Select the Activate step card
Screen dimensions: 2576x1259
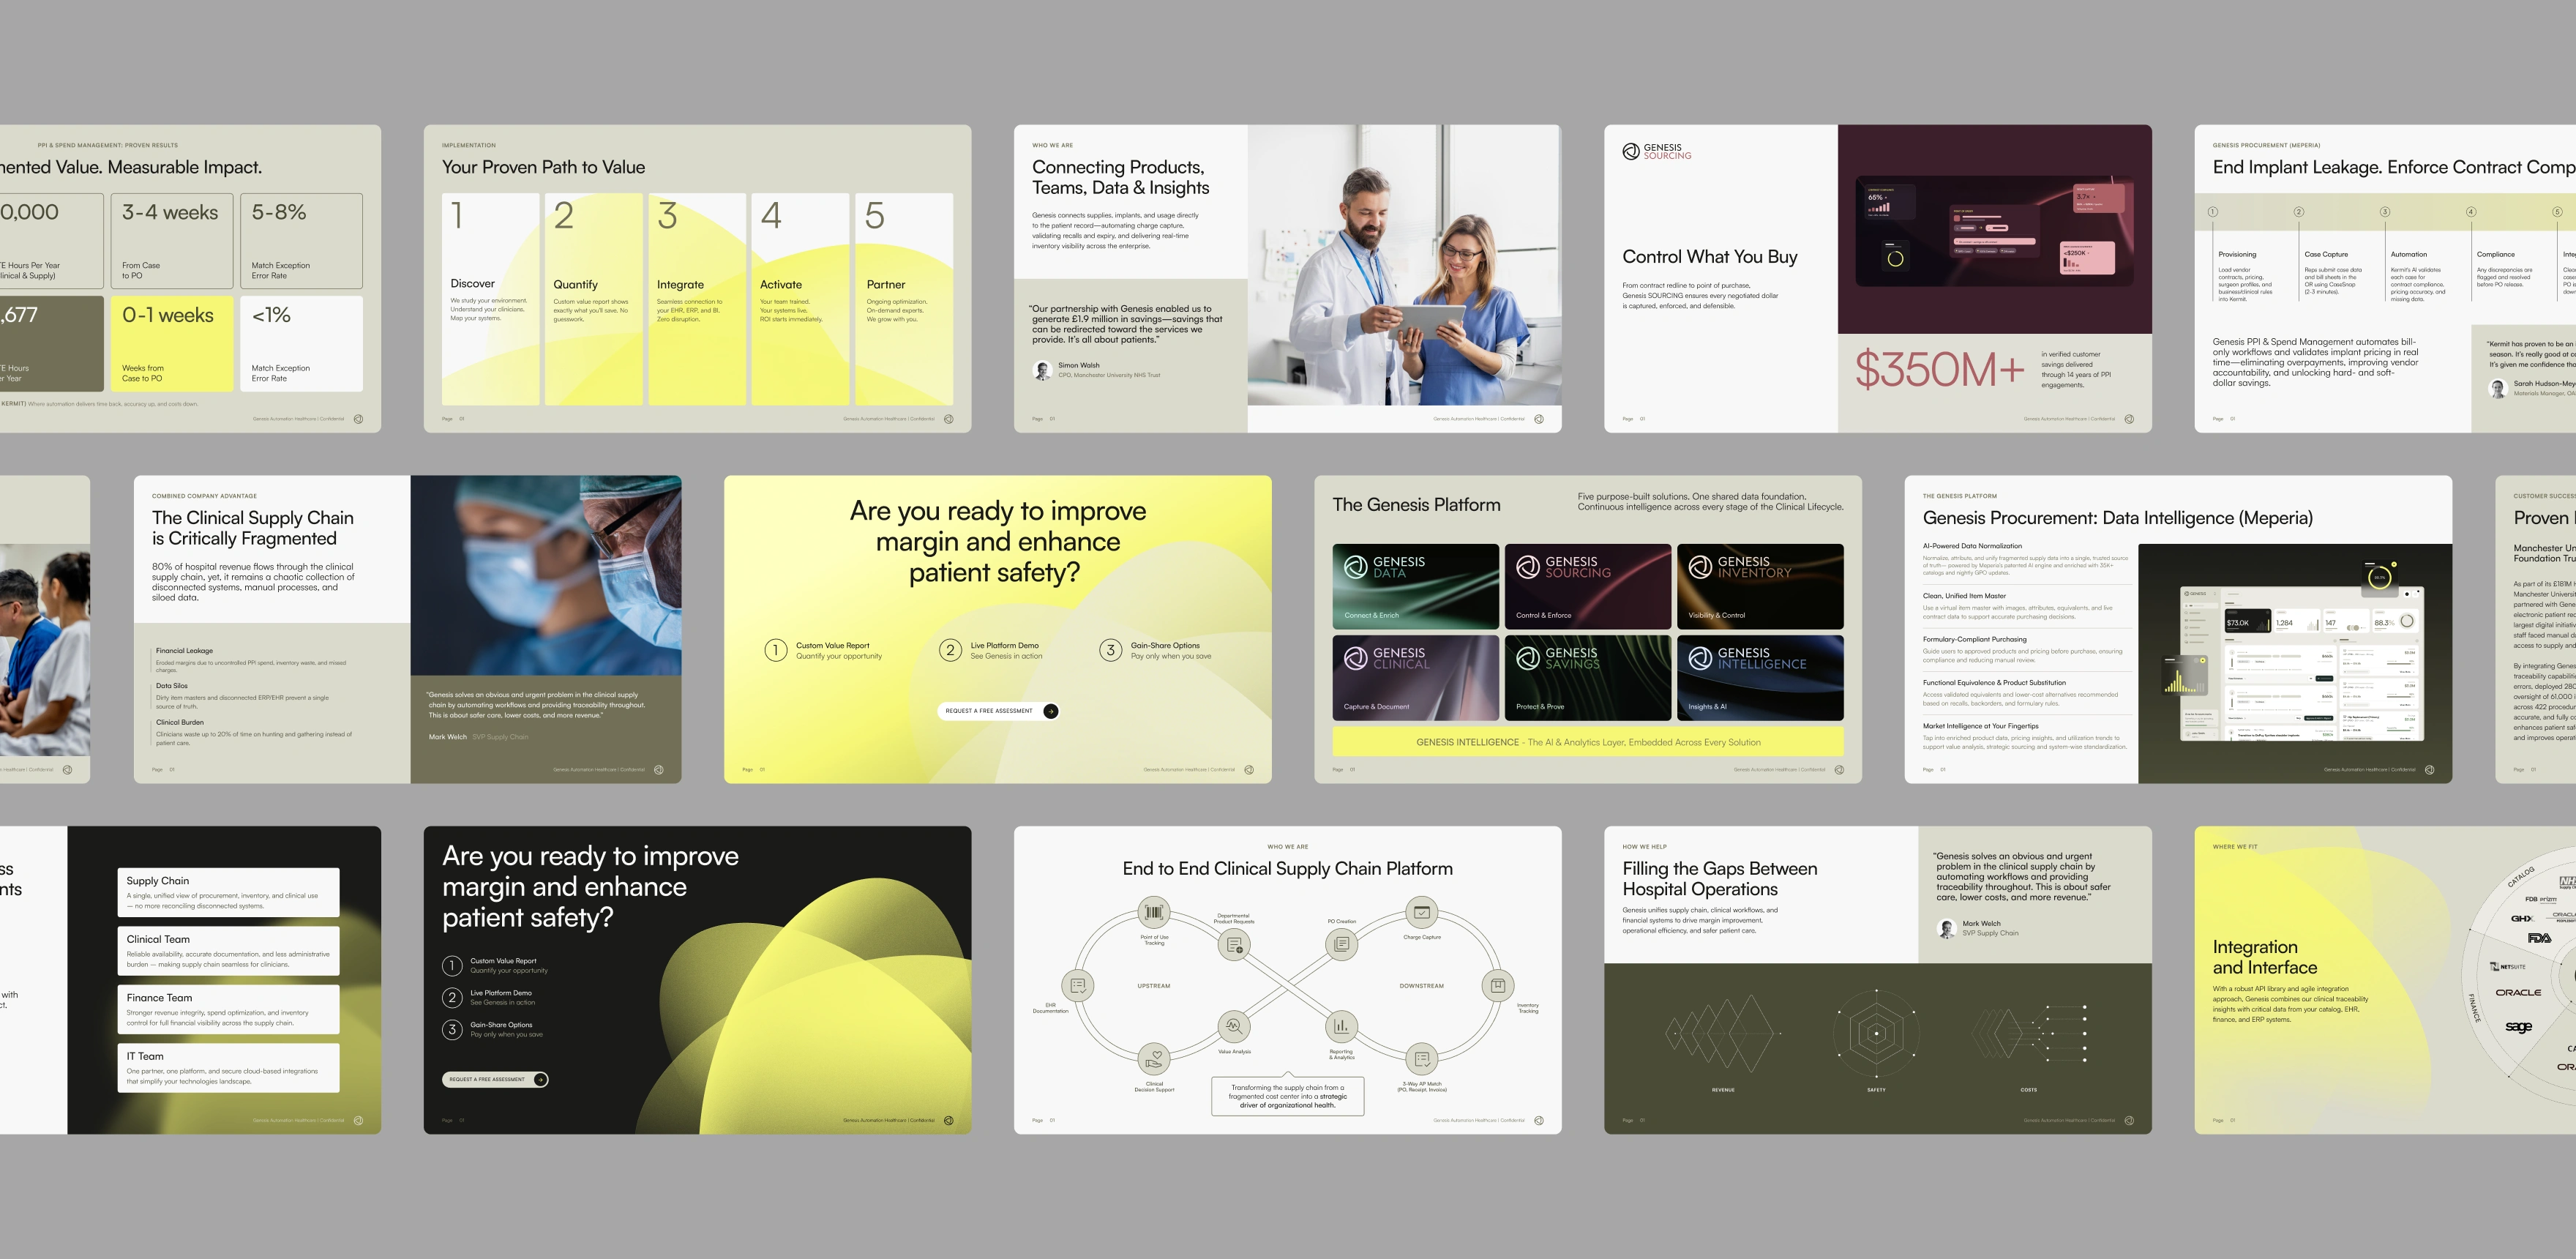pyautogui.click(x=800, y=299)
